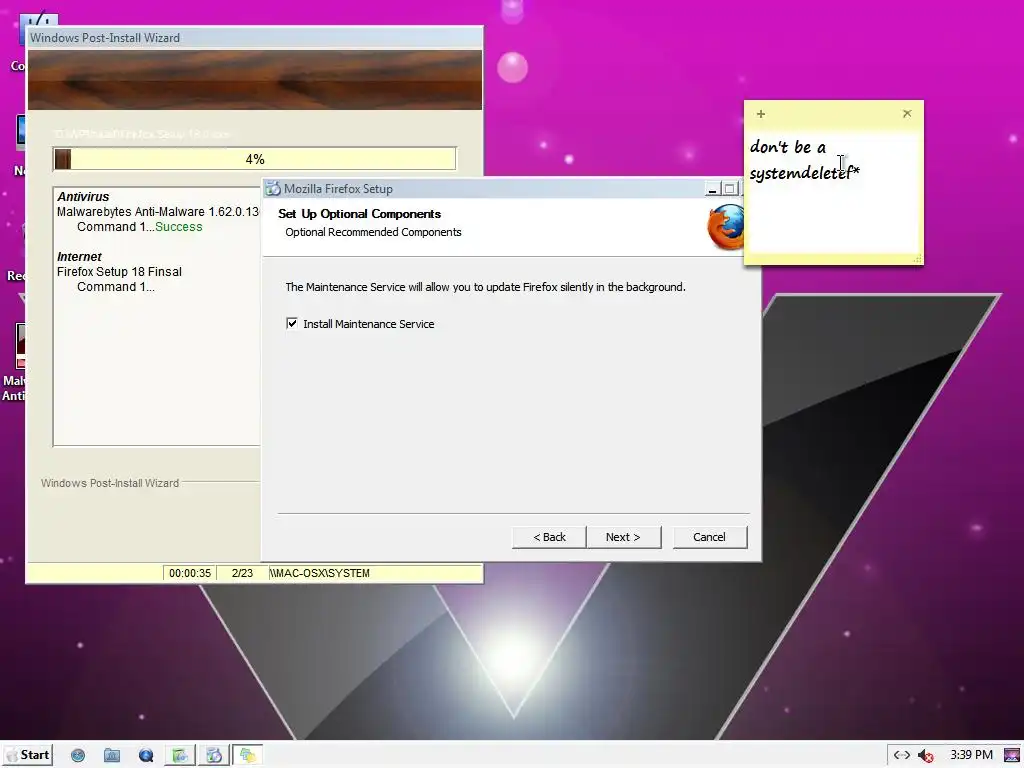Click inside the sticky note text
The height and width of the screenshot is (768, 1024).
pyautogui.click(x=805, y=160)
